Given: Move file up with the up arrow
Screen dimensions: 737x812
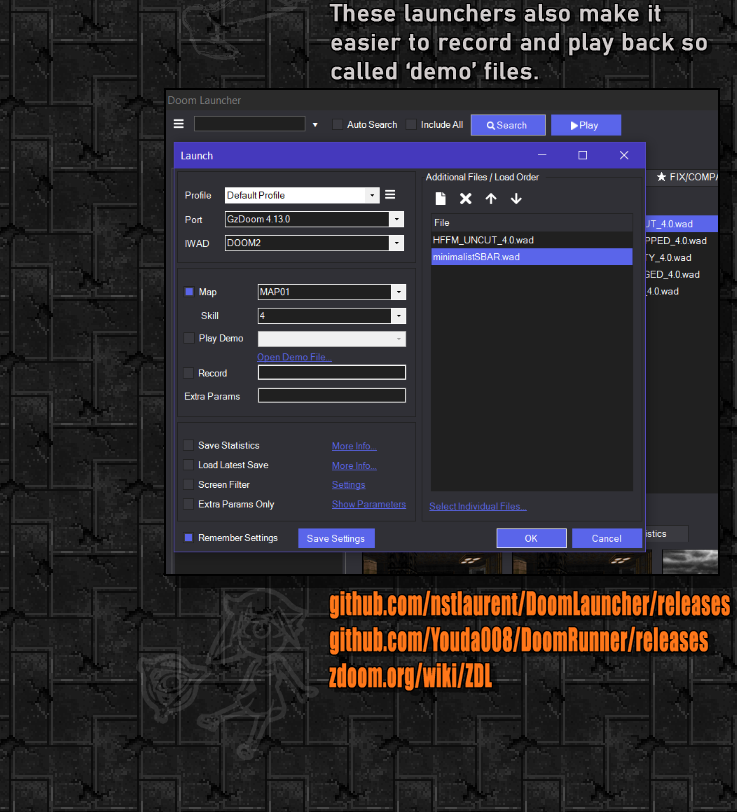Looking at the screenshot, I should coord(491,198).
